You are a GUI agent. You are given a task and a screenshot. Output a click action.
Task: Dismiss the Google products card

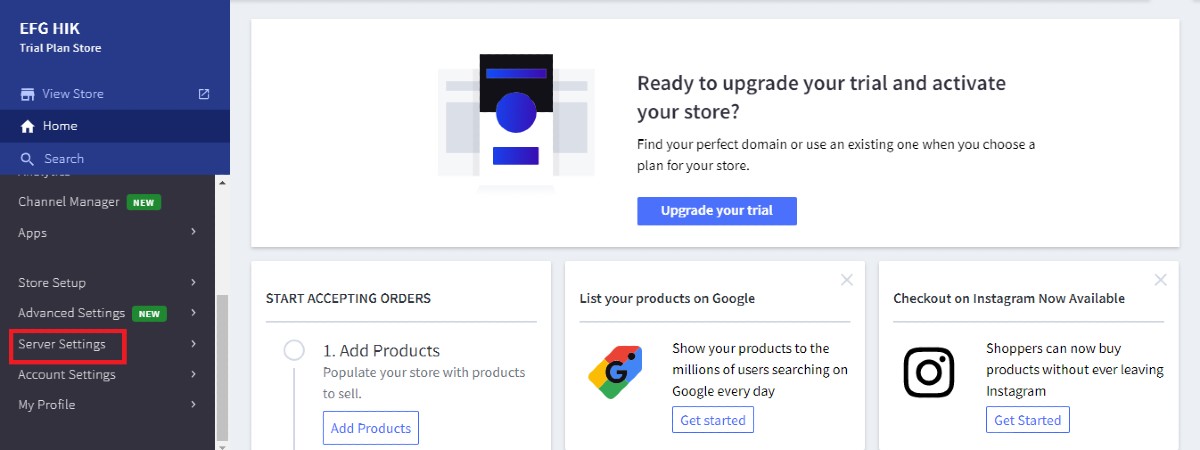(847, 280)
